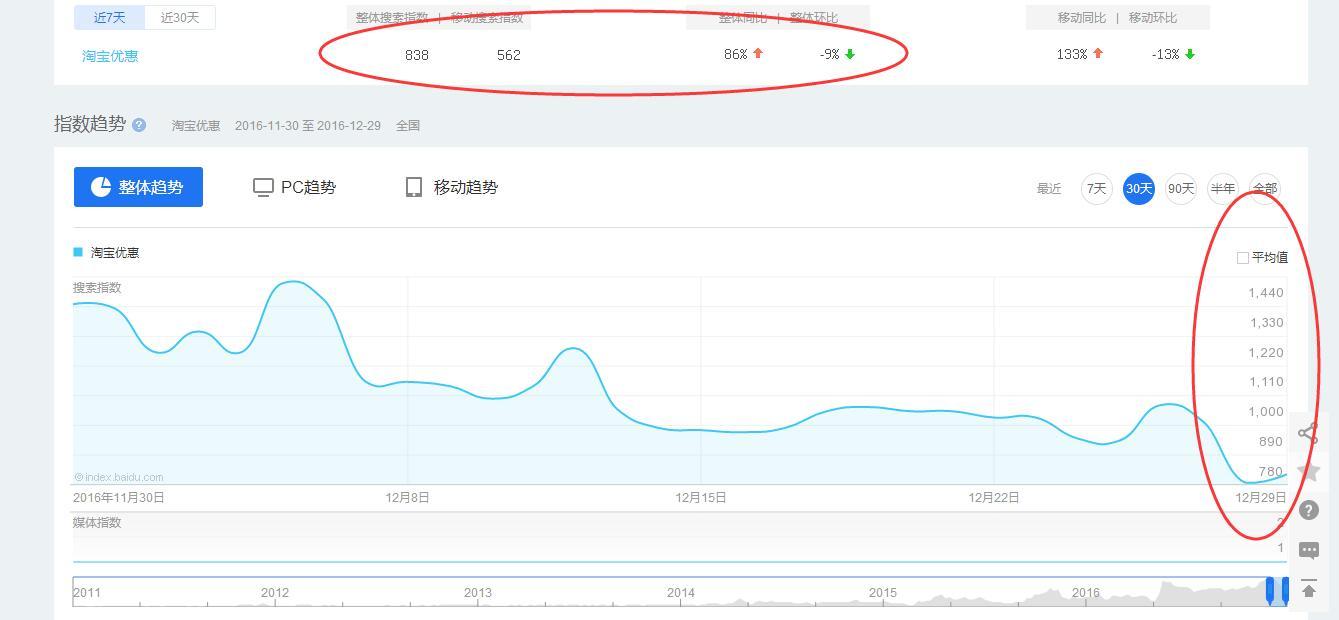Click the 搜索指数 axis label
The width and height of the screenshot is (1339, 620).
pos(97,287)
